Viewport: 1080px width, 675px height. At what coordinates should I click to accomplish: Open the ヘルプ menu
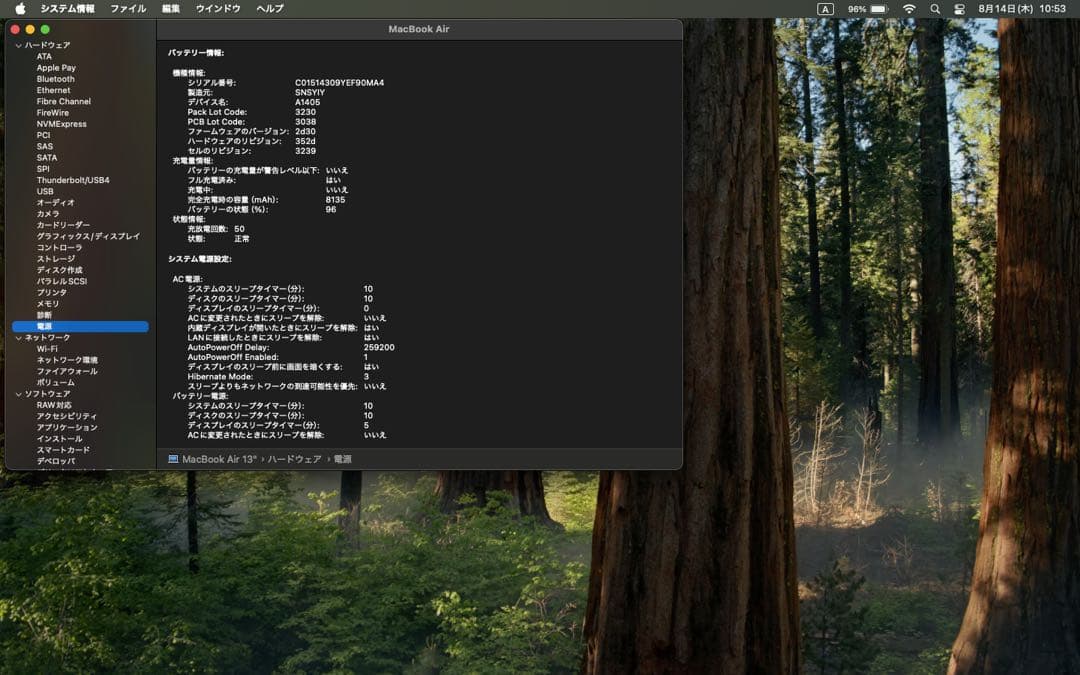point(269,8)
